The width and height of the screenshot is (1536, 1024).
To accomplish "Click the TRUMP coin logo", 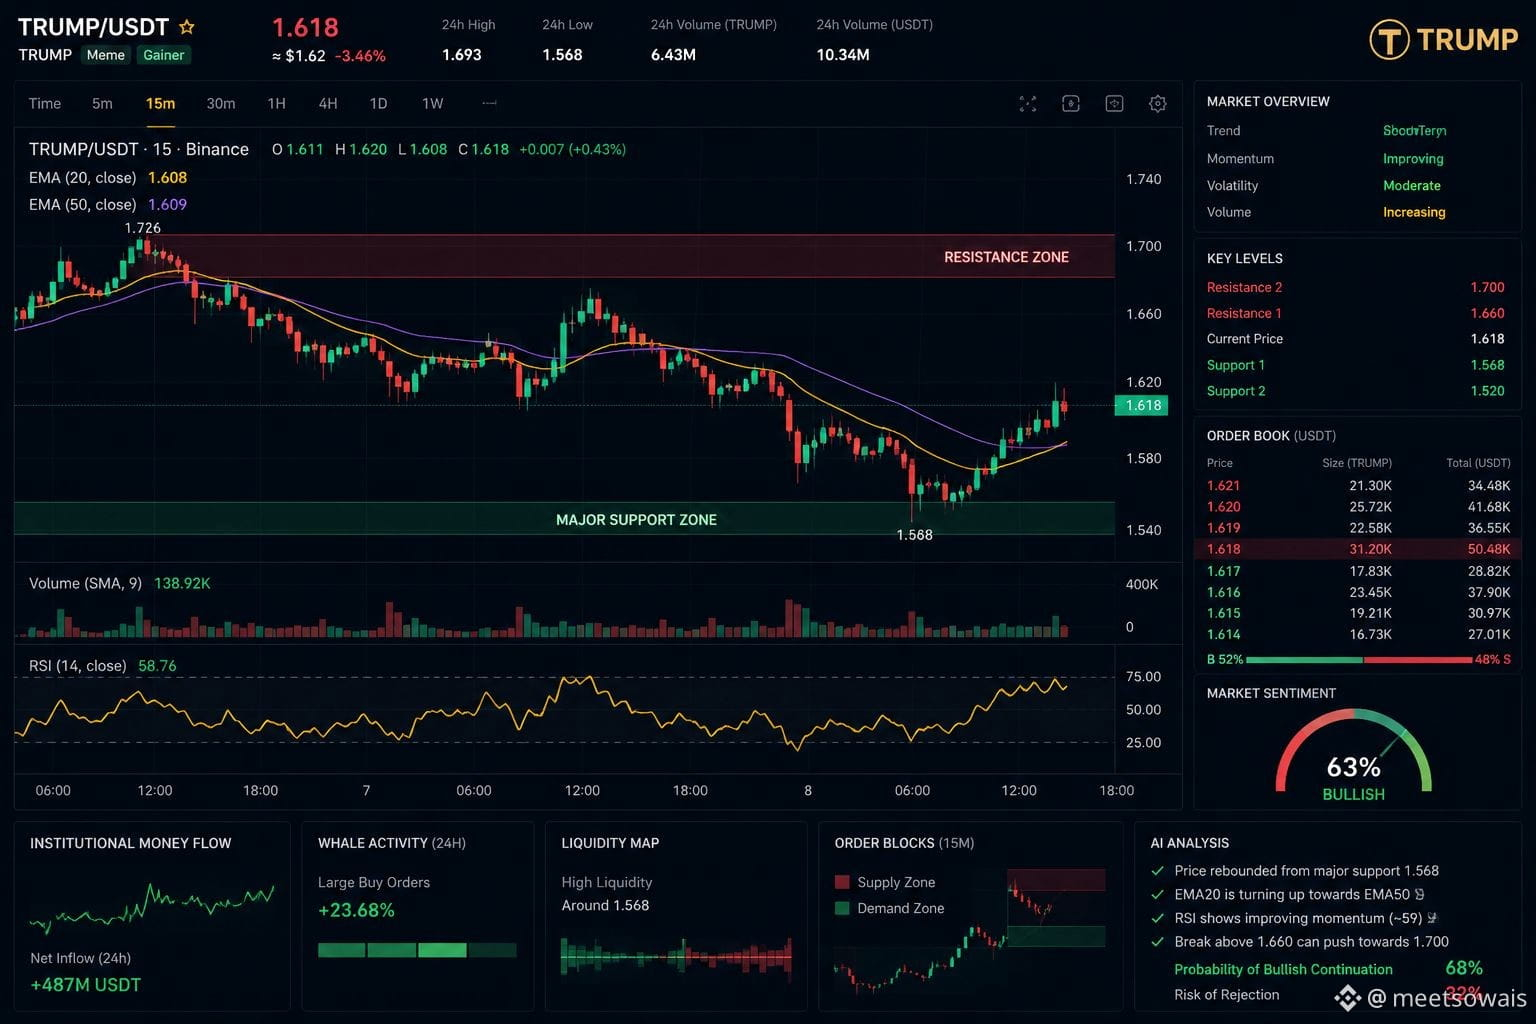I will click(x=1389, y=40).
